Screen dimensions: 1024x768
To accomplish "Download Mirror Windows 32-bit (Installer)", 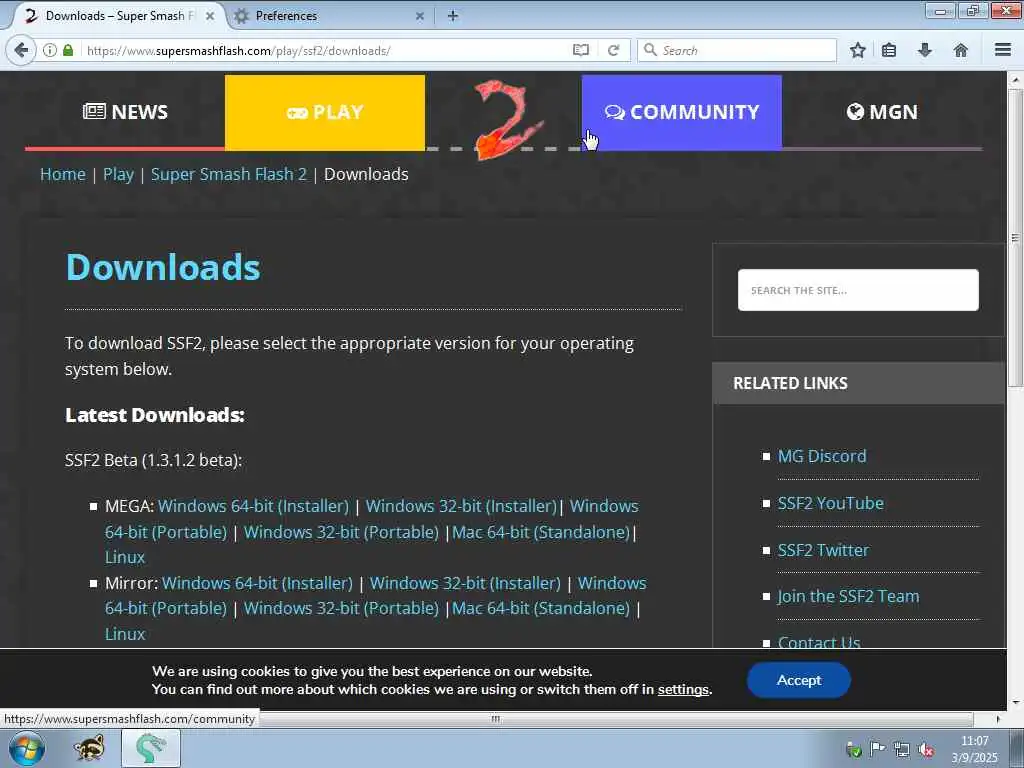I will tap(465, 583).
